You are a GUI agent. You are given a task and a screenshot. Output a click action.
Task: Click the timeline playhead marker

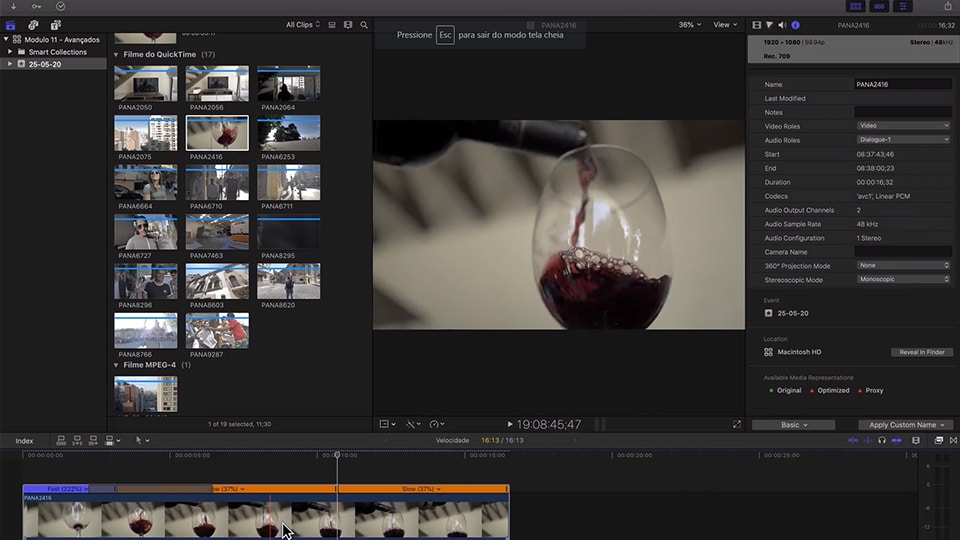[x=337, y=455]
